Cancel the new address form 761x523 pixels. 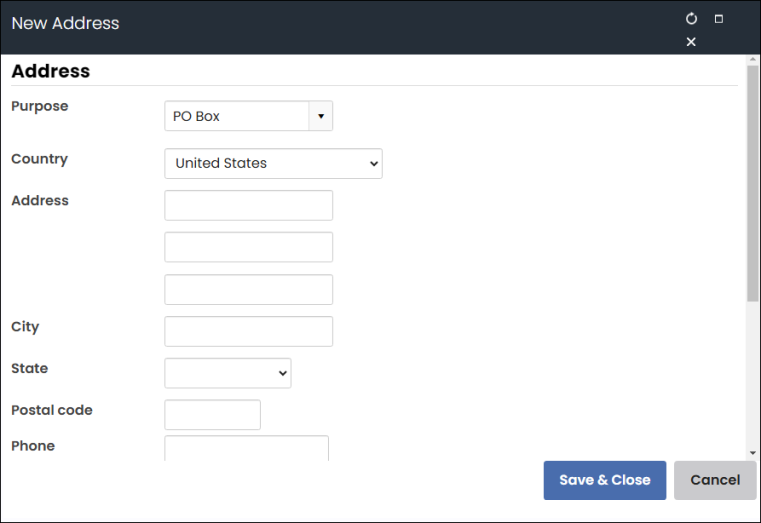[715, 480]
